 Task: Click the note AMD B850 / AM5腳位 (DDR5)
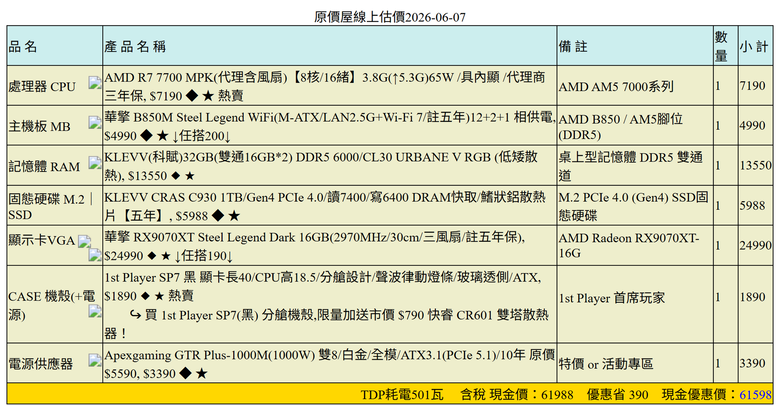tap(621, 126)
